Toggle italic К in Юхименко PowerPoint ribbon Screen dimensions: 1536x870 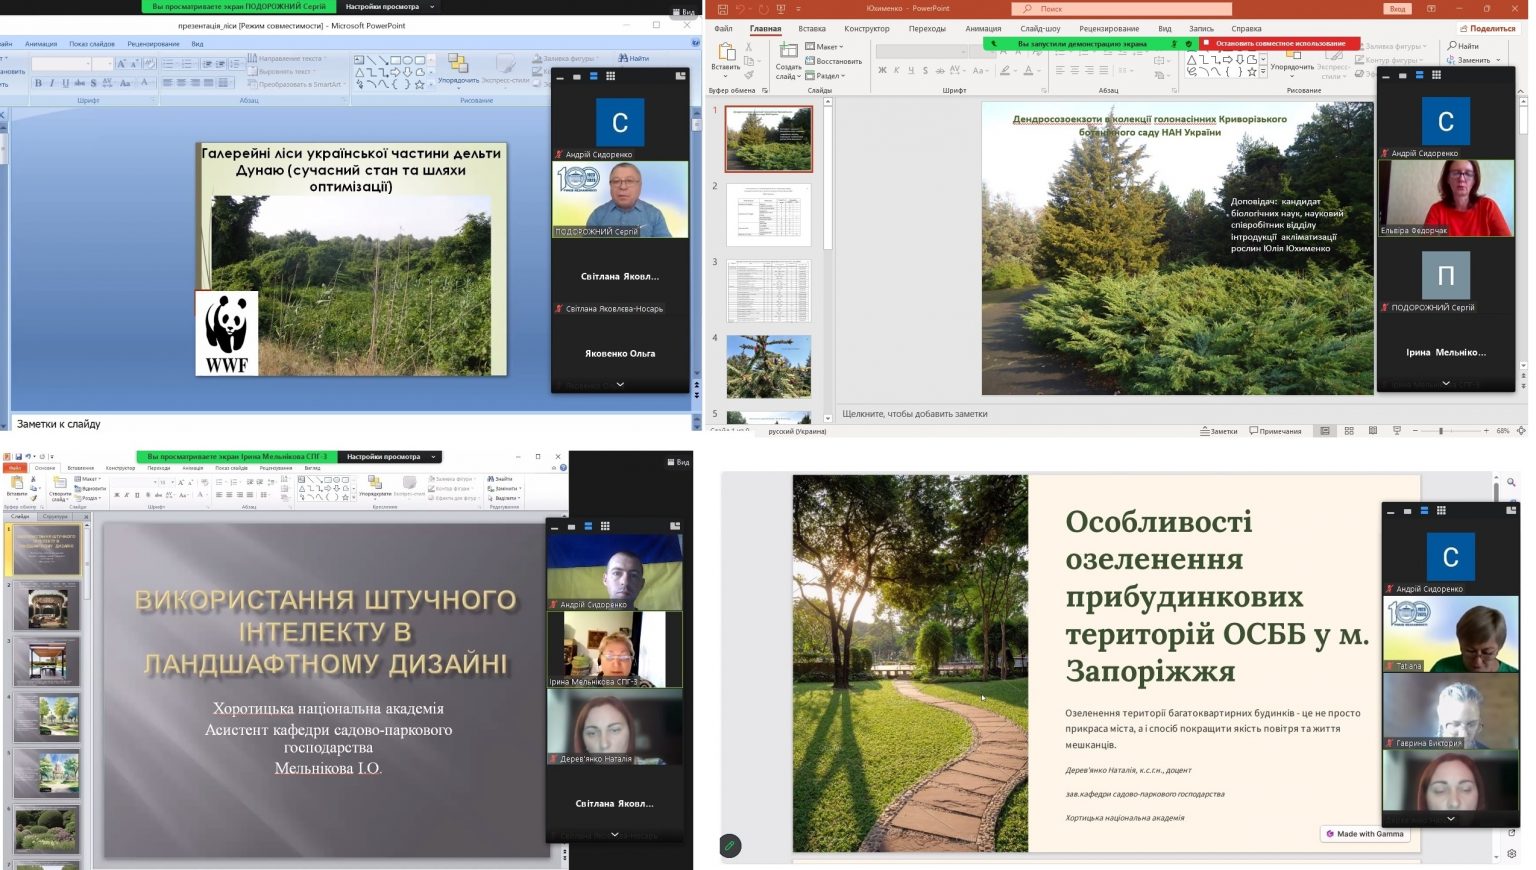coord(896,71)
